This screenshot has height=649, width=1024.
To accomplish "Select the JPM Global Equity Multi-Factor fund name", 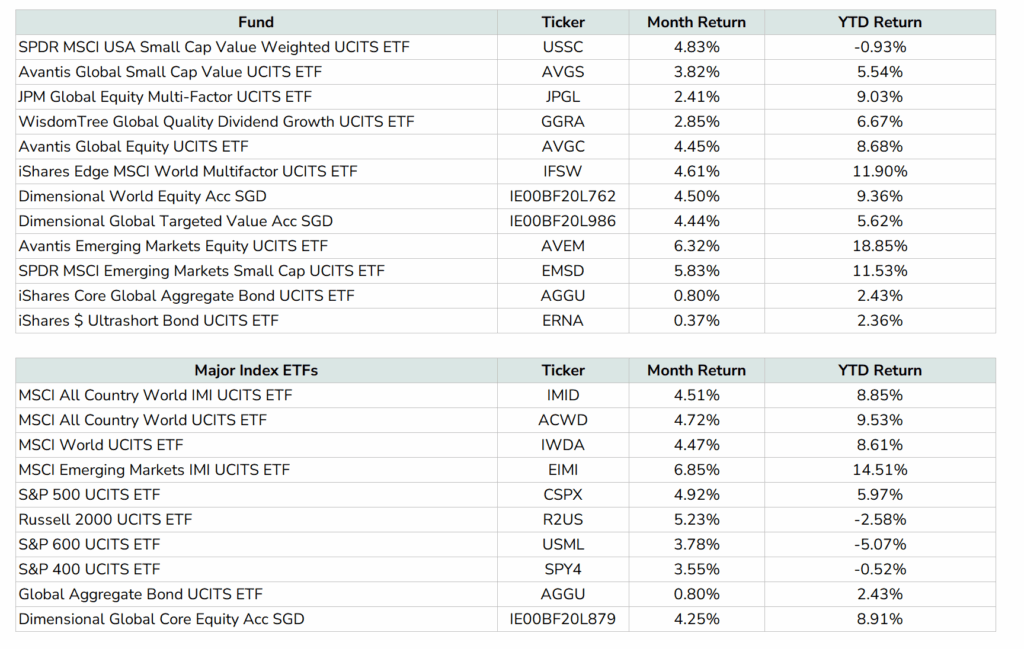I will coord(165,97).
